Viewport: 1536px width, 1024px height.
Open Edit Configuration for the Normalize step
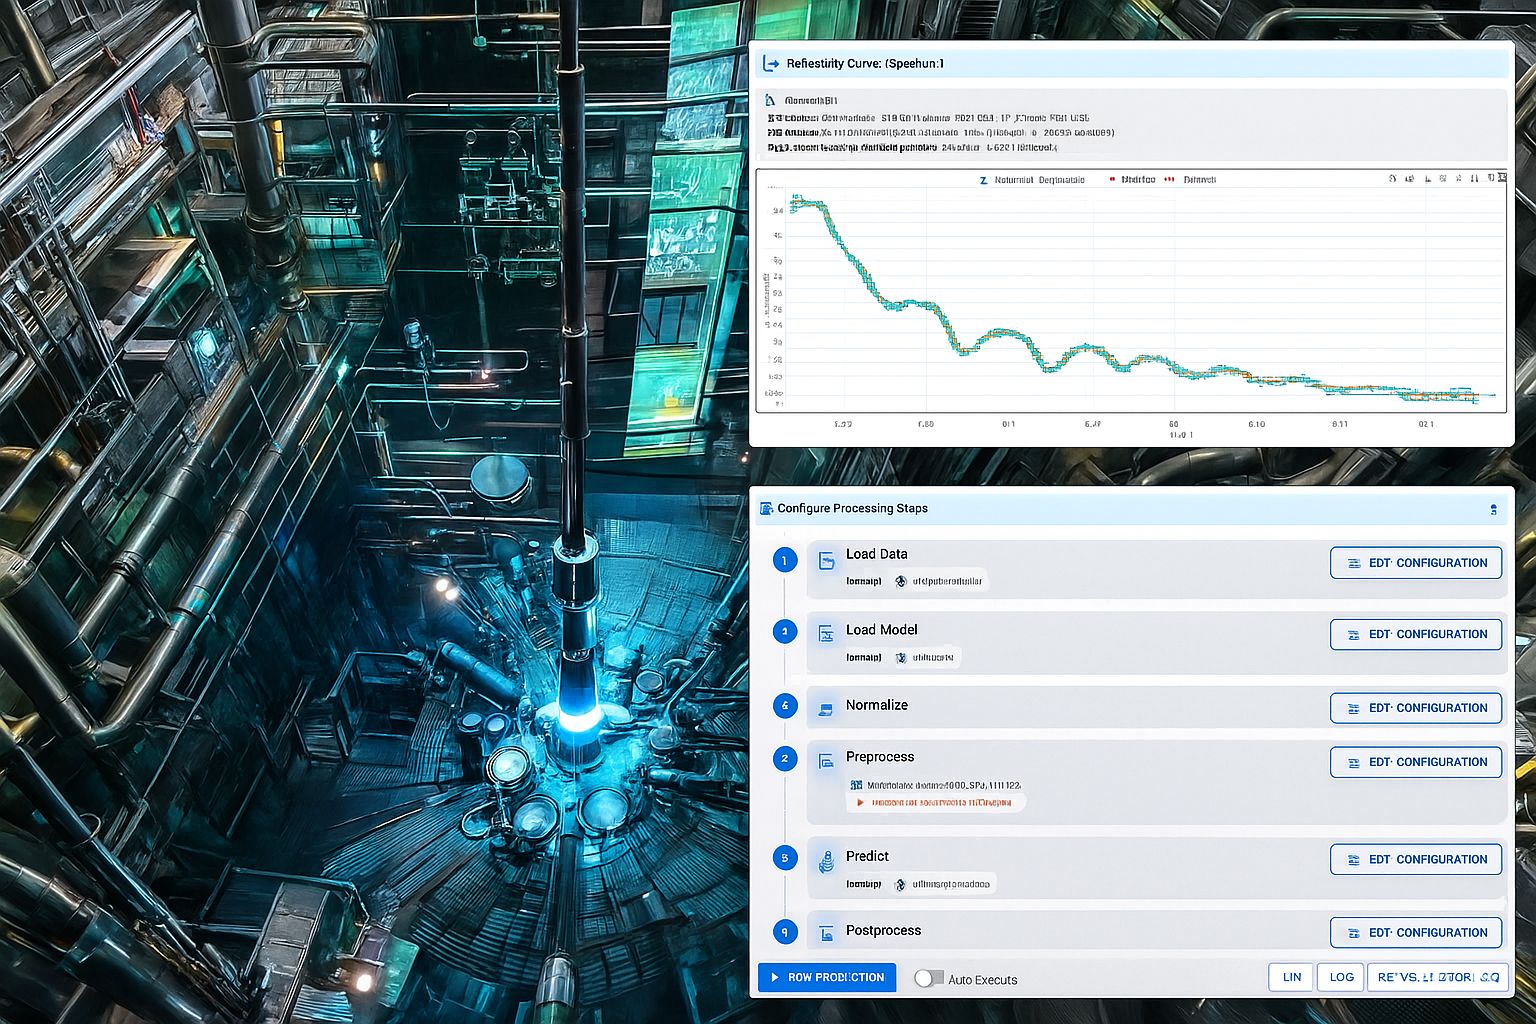click(1415, 708)
